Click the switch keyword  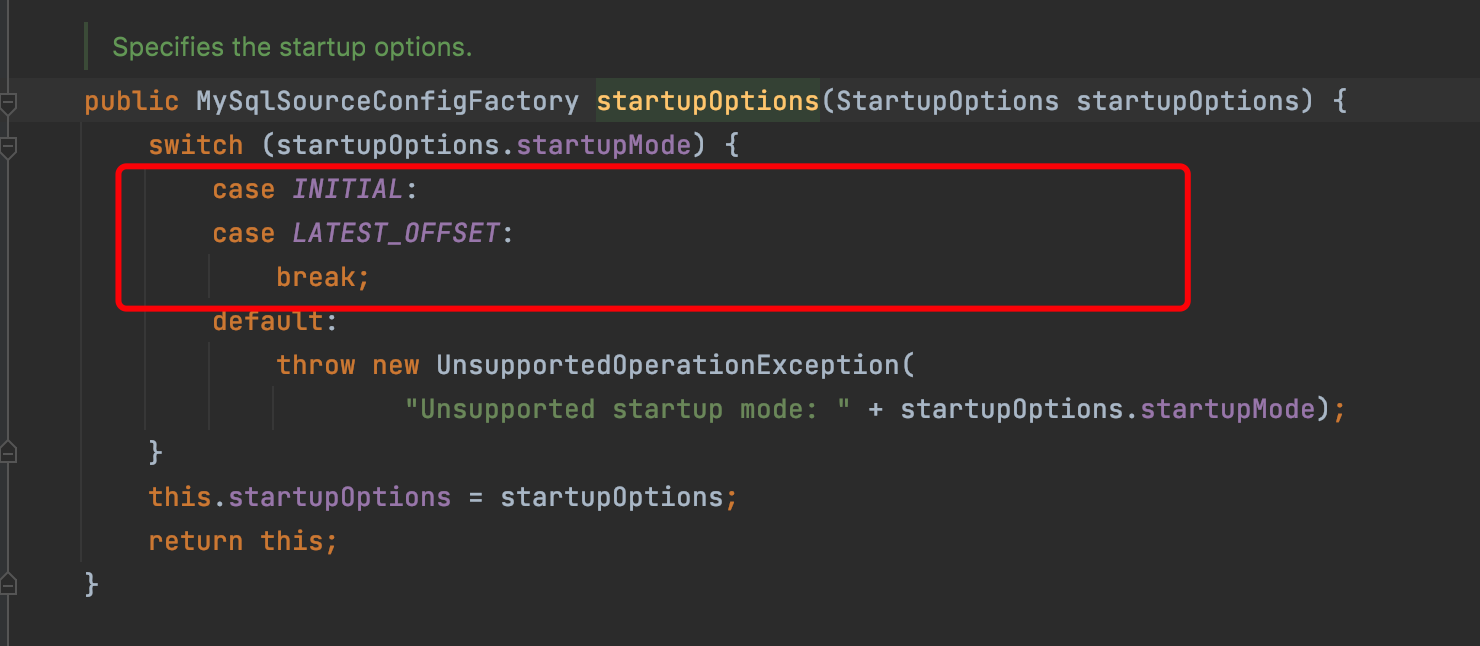195,145
